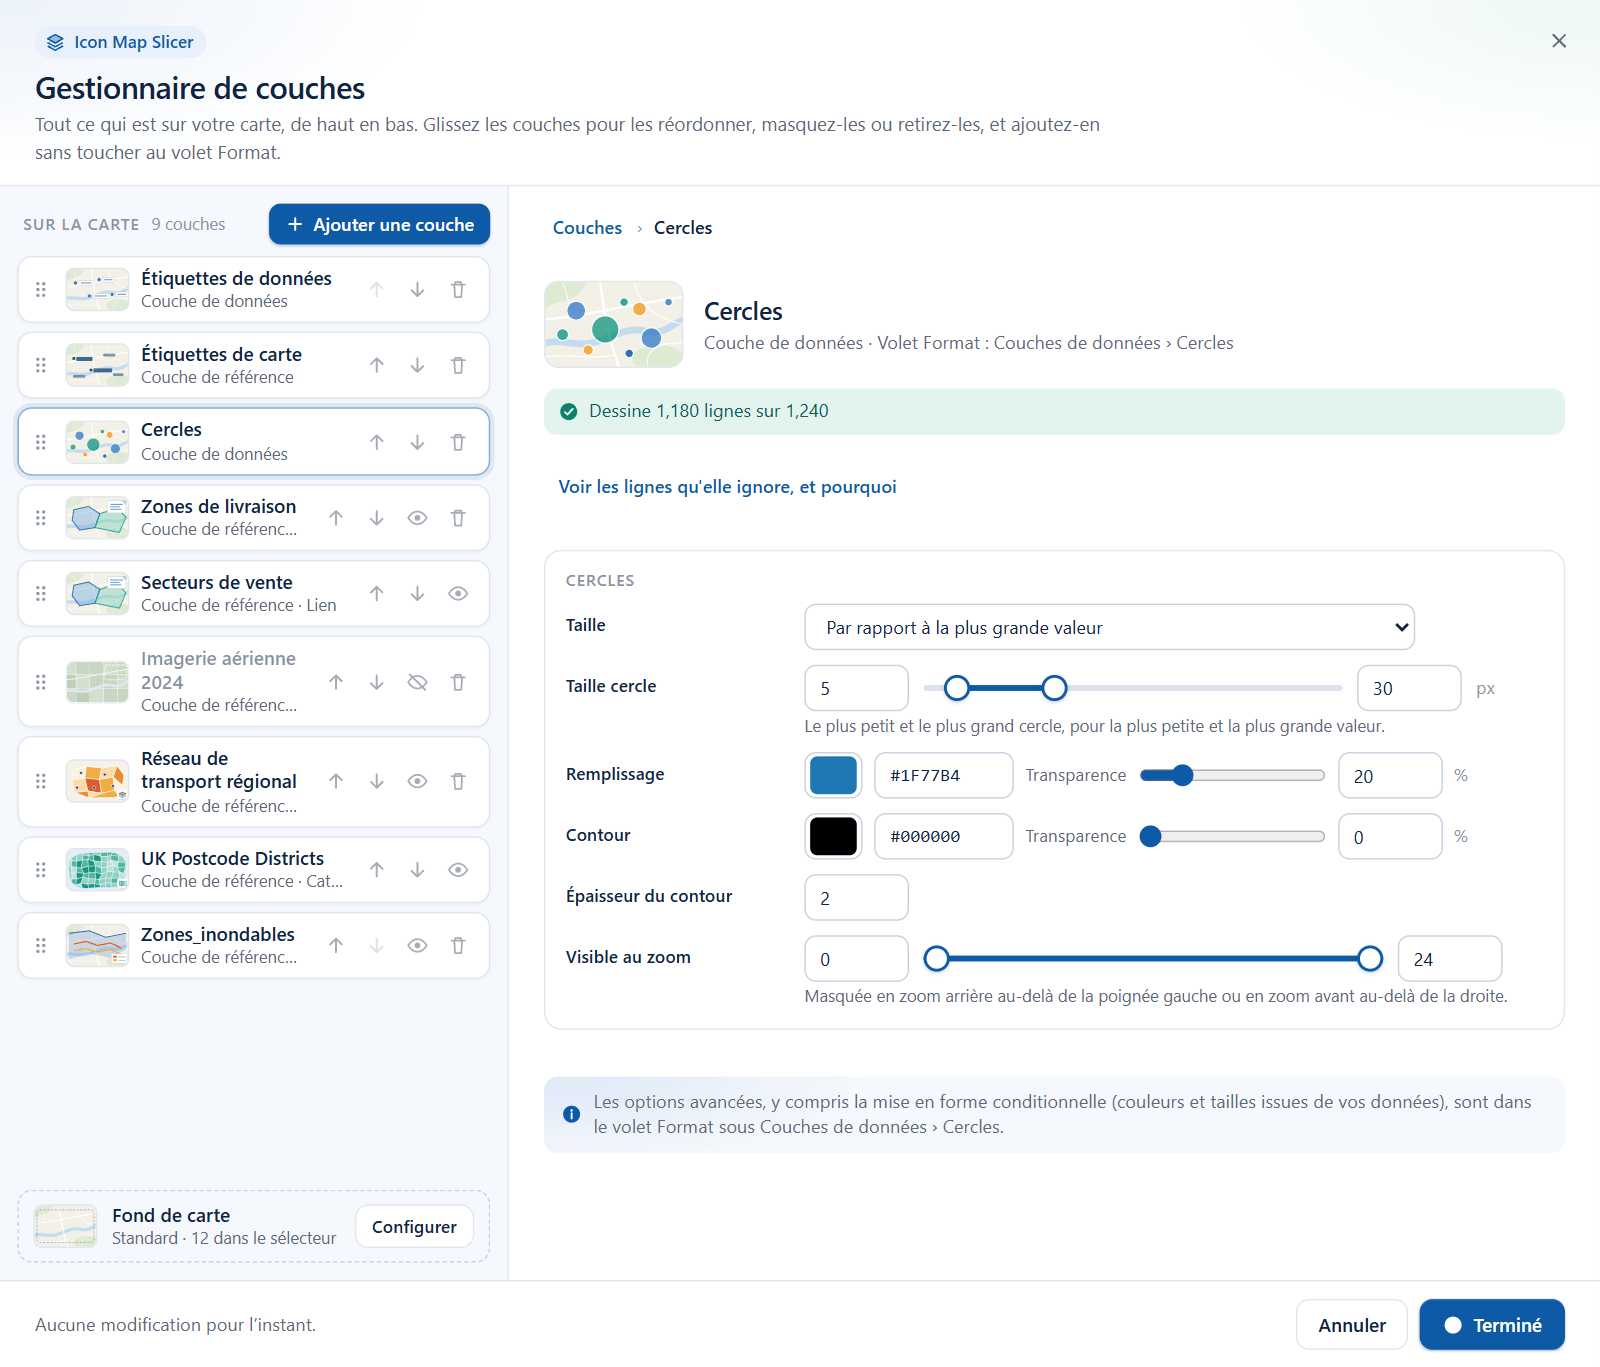This screenshot has width=1600, height=1367.
Task: Show the Imagerie aérienne 2024 layer
Action: click(417, 683)
